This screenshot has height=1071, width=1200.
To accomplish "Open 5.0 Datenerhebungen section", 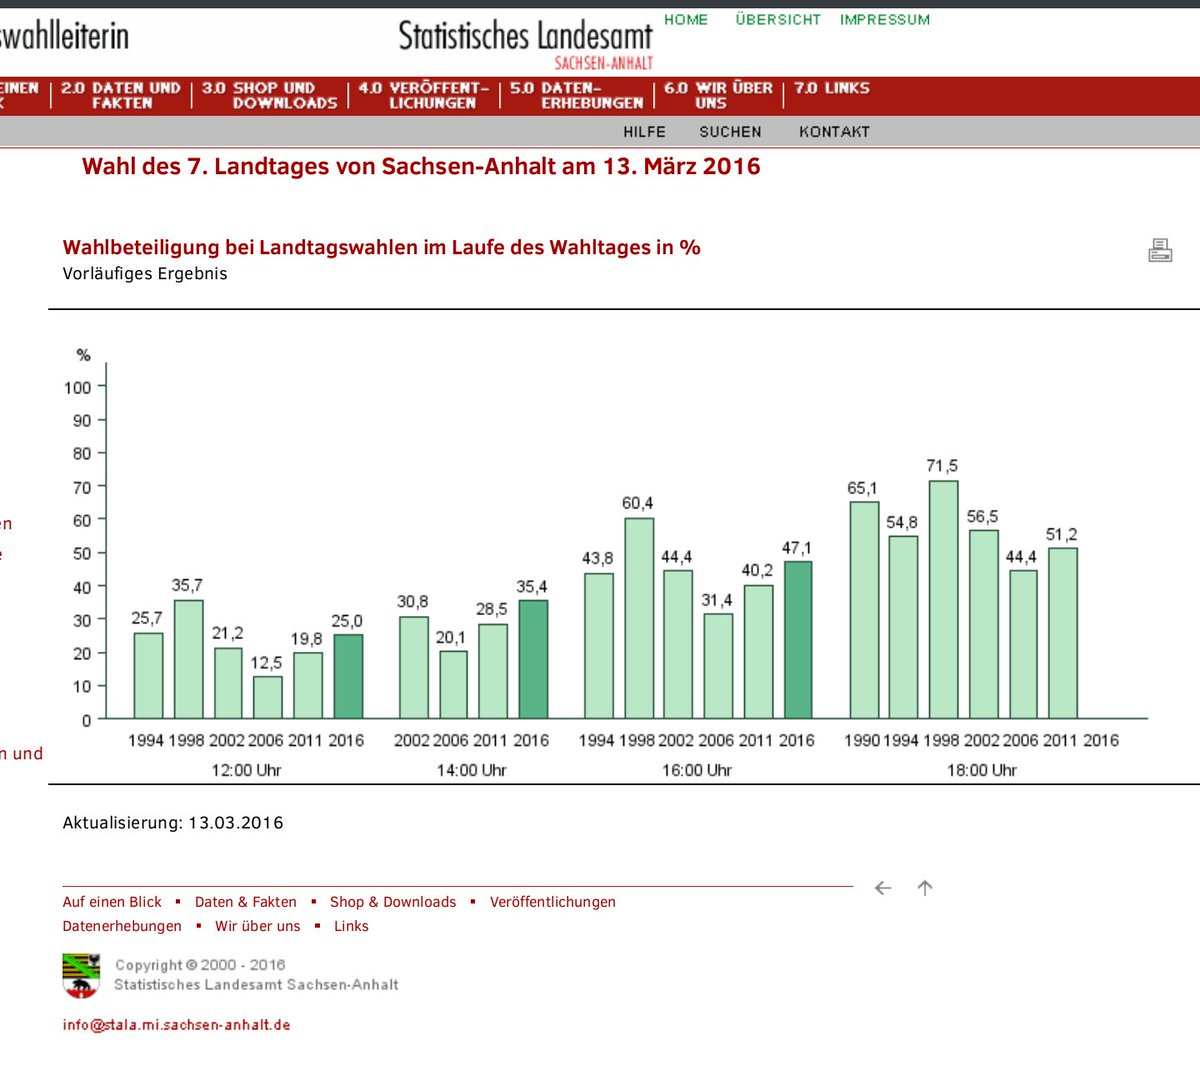I will click(x=577, y=94).
